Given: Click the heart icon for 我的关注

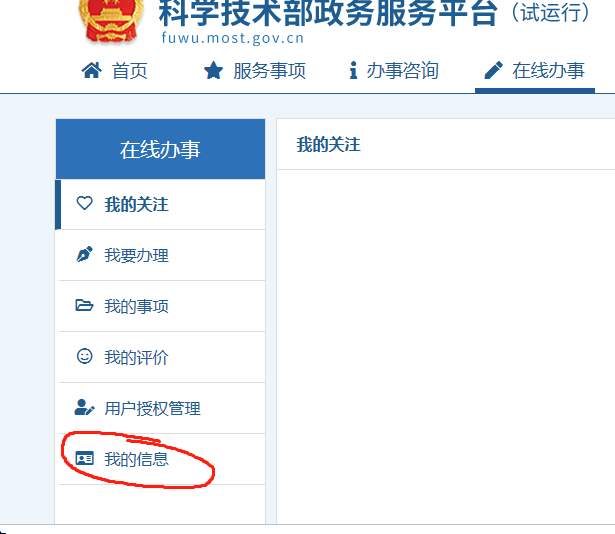Looking at the screenshot, I should pos(84,204).
